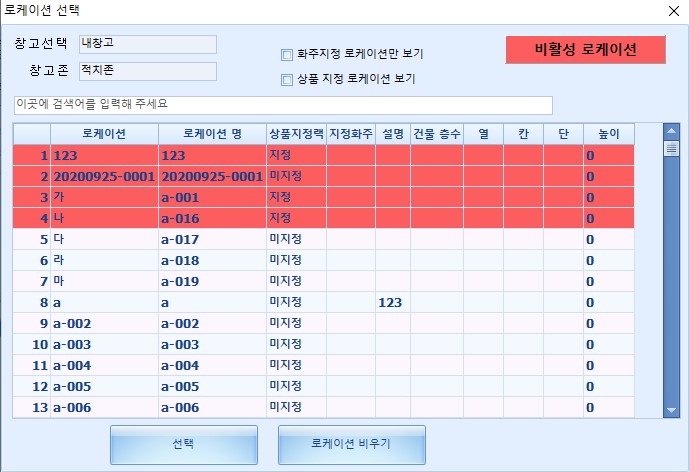
Task: Select row 2 location 20200925-0001
Action: coord(104,177)
